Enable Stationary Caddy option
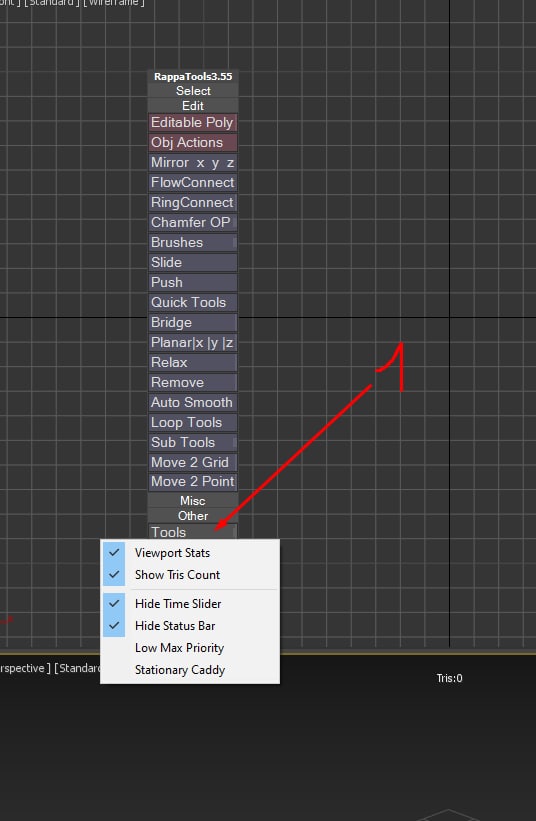536x821 pixels. coord(189,670)
